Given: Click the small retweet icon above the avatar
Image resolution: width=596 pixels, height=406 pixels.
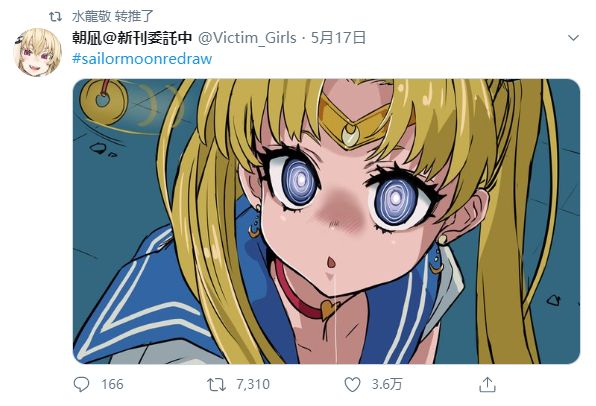Looking at the screenshot, I should 55,16.
